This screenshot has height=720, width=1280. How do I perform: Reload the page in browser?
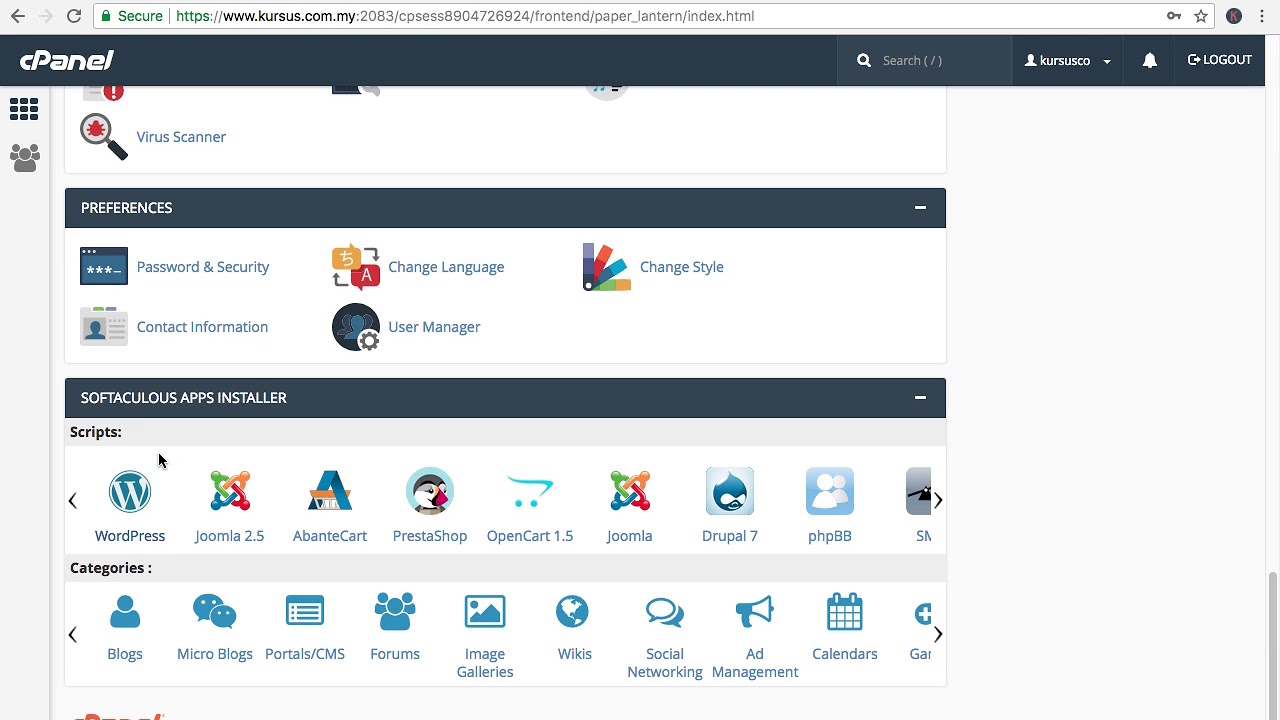click(74, 16)
